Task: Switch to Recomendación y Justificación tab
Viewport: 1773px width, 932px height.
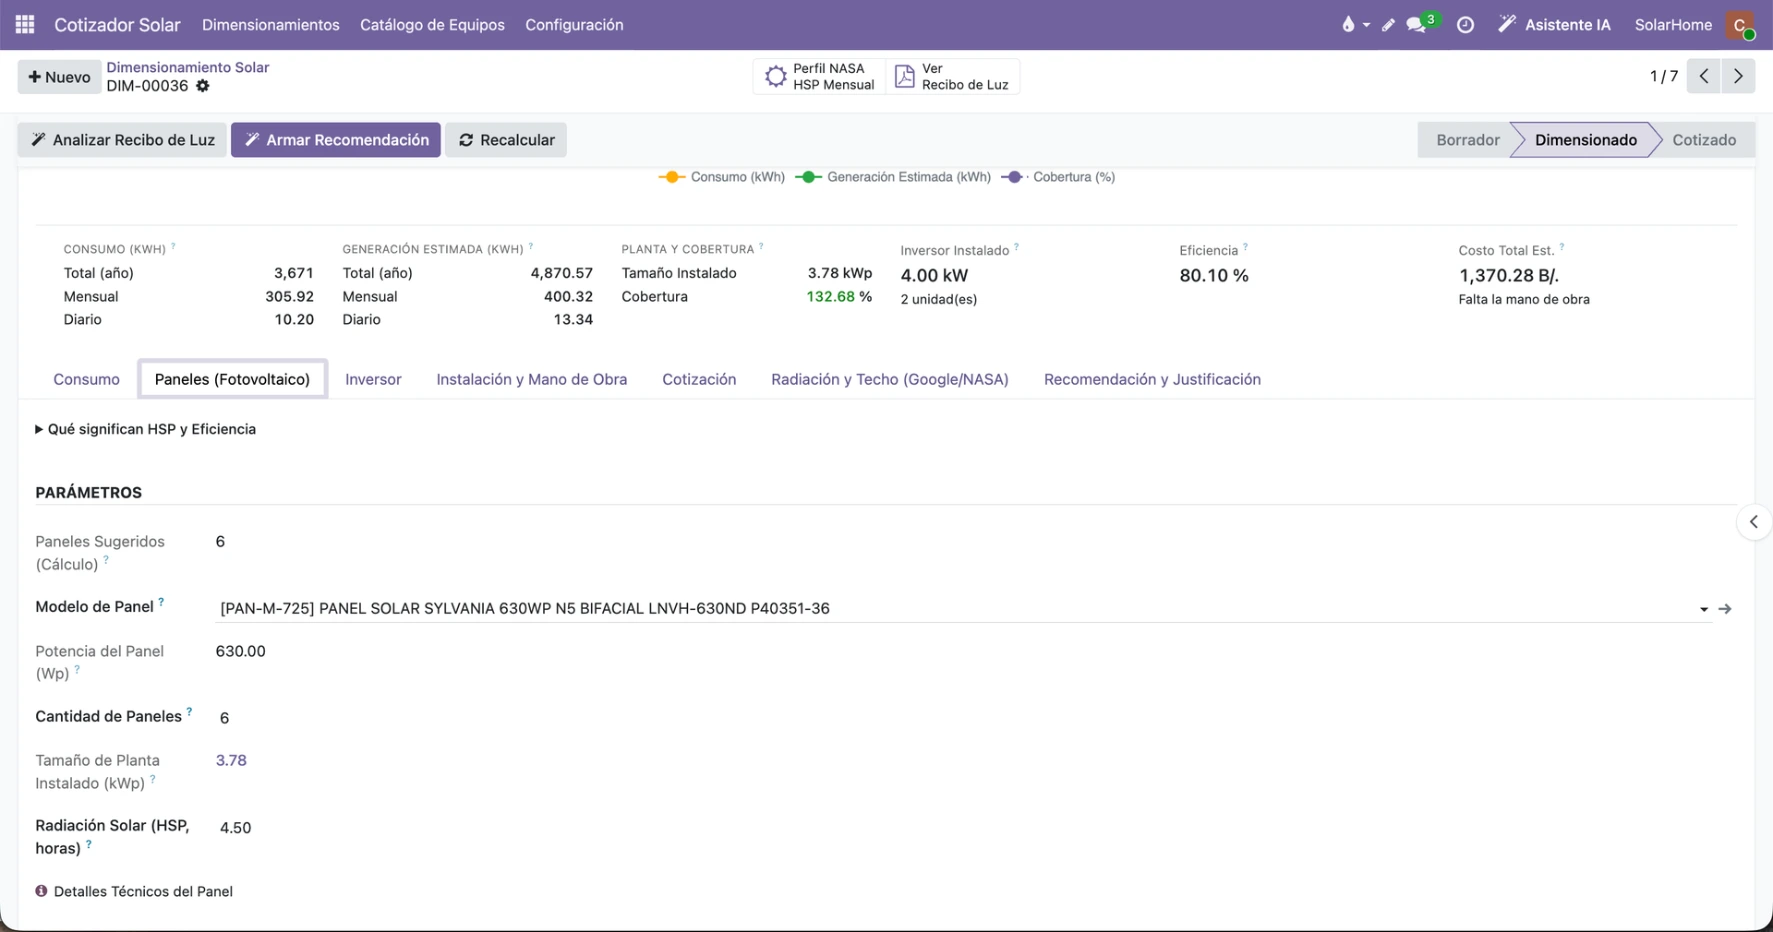Action: point(1152,379)
